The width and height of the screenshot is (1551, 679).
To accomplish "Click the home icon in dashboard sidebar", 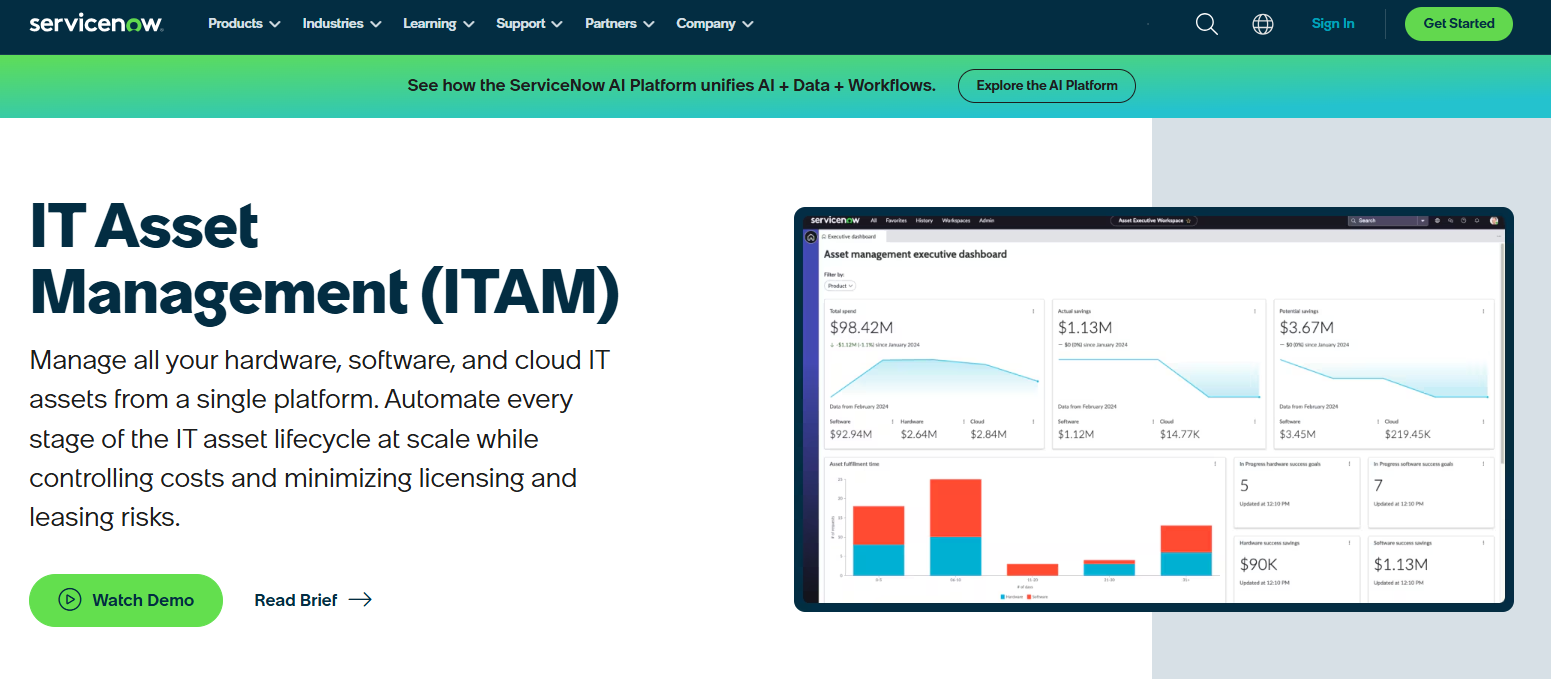I will coord(811,237).
